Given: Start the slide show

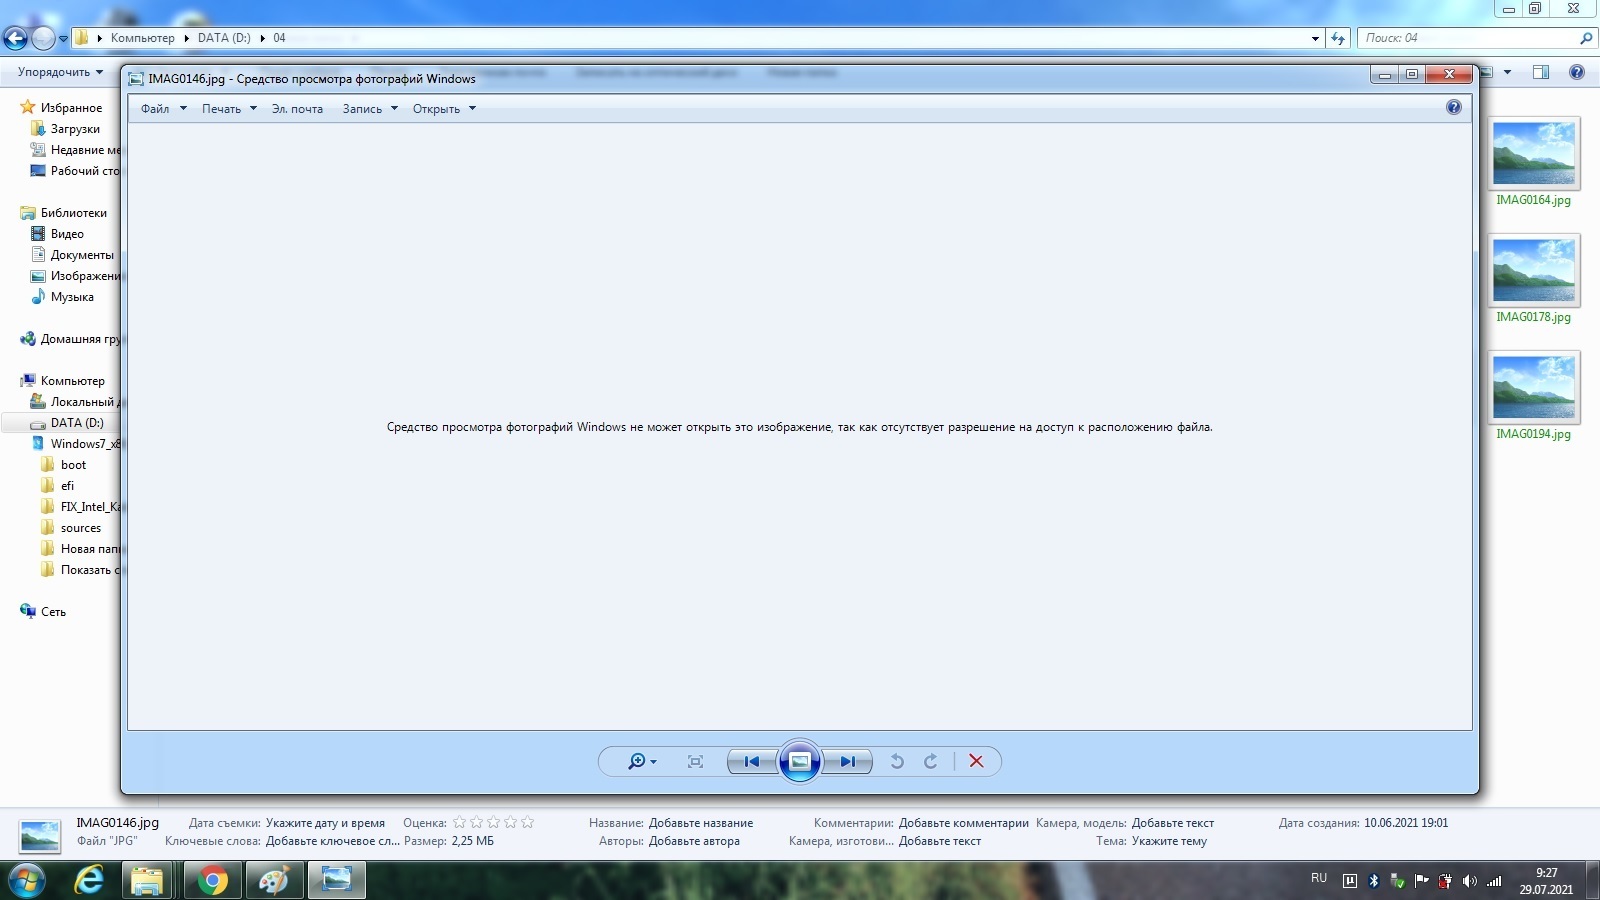Looking at the screenshot, I should coord(800,762).
